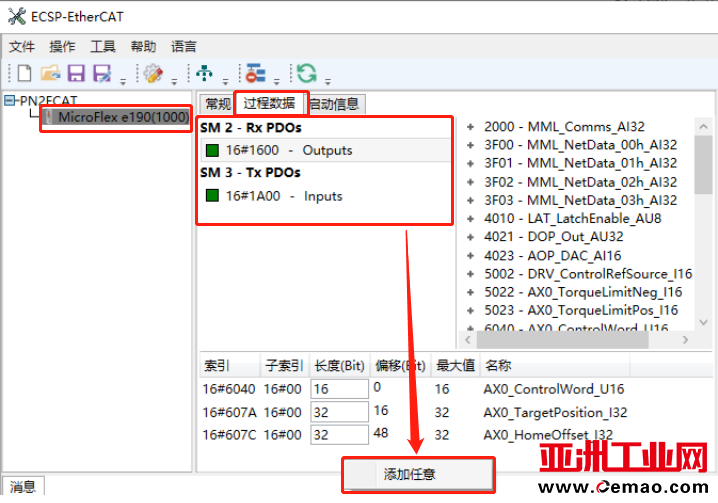
Task: Click the 名称 column header
Action: 555,366
